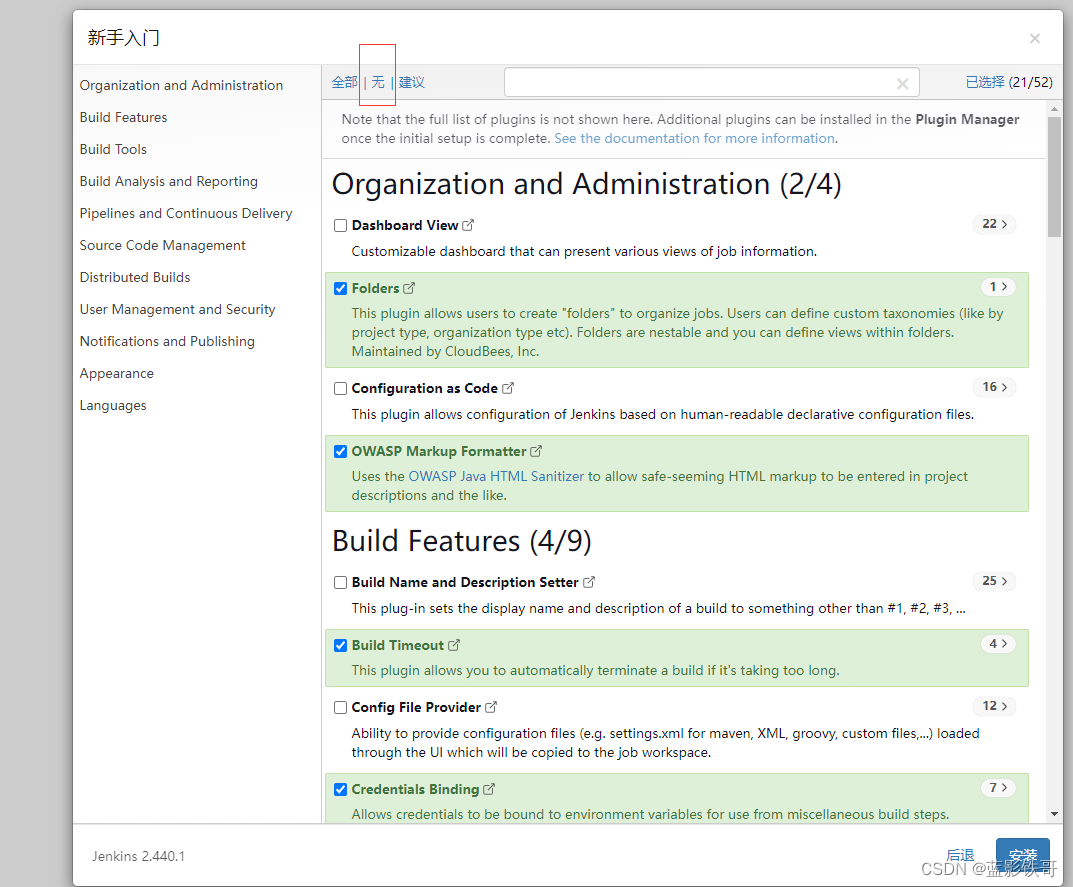Open OWASP Markup Formatter external link icon
This screenshot has width=1073, height=887.
pyautogui.click(x=536, y=451)
